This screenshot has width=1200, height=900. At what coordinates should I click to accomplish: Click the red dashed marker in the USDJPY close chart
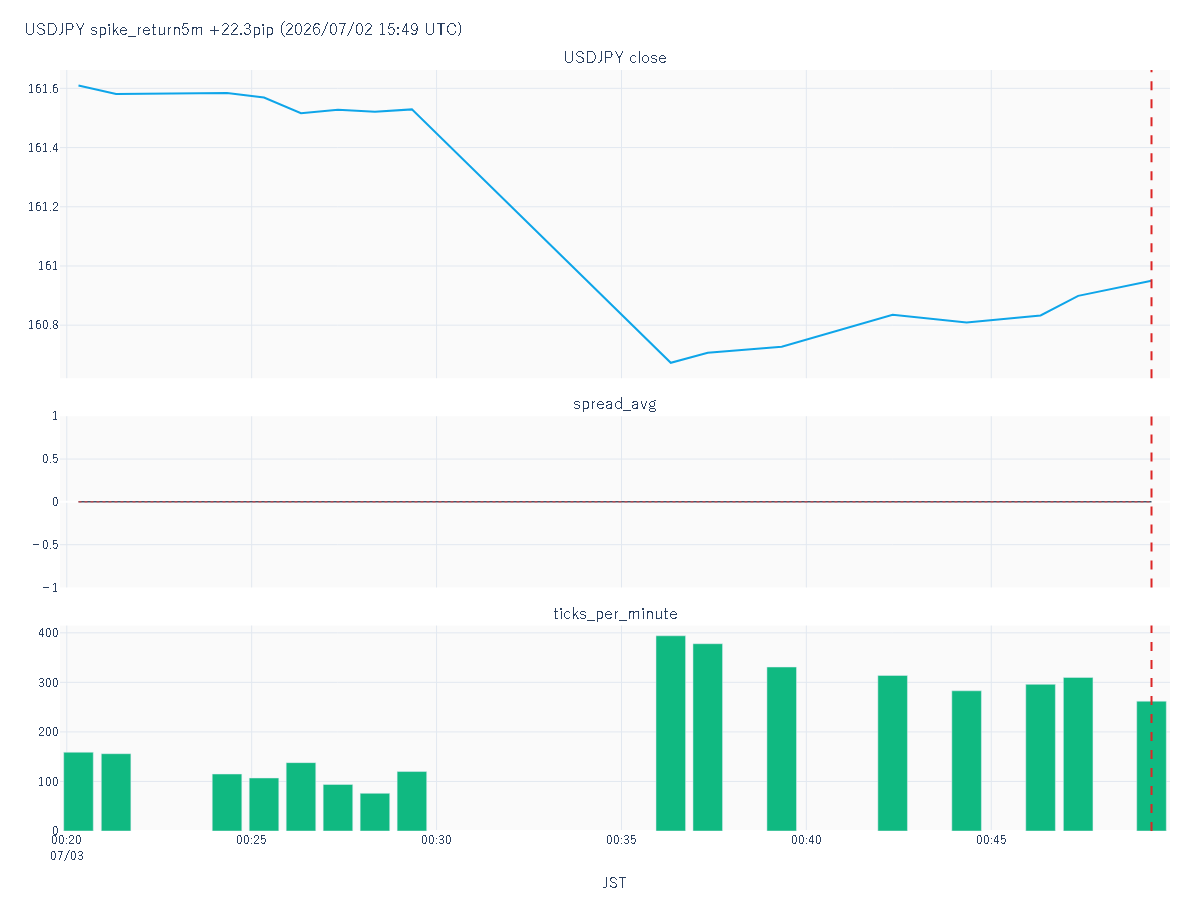tap(1151, 224)
